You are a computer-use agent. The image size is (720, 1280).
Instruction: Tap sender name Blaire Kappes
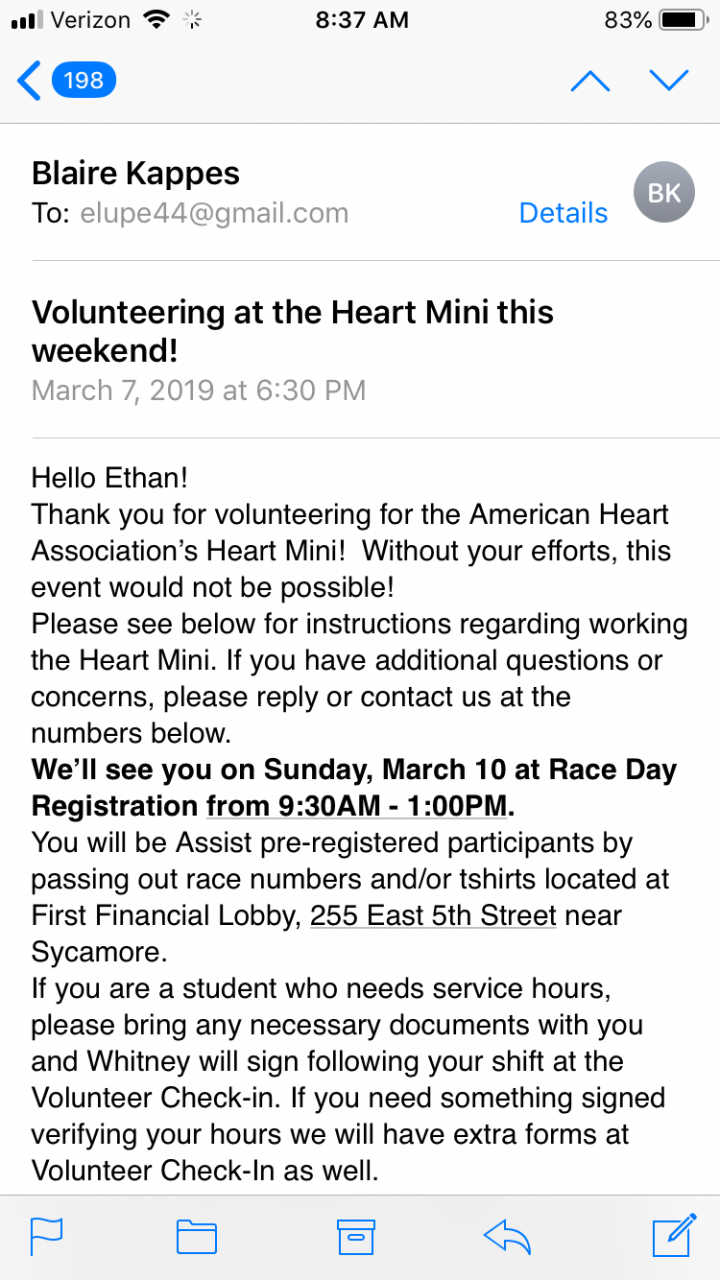tap(136, 173)
